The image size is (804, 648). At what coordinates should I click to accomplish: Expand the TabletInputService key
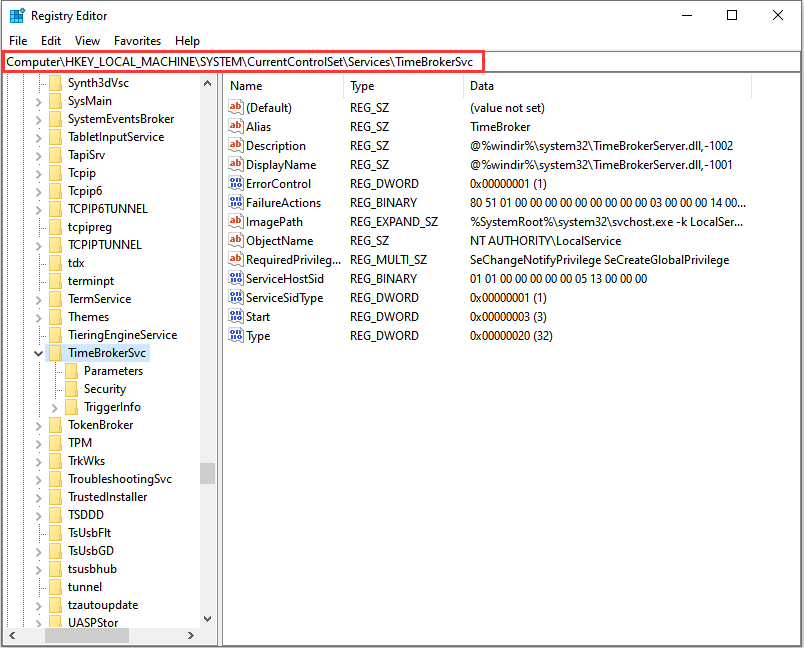click(x=38, y=137)
